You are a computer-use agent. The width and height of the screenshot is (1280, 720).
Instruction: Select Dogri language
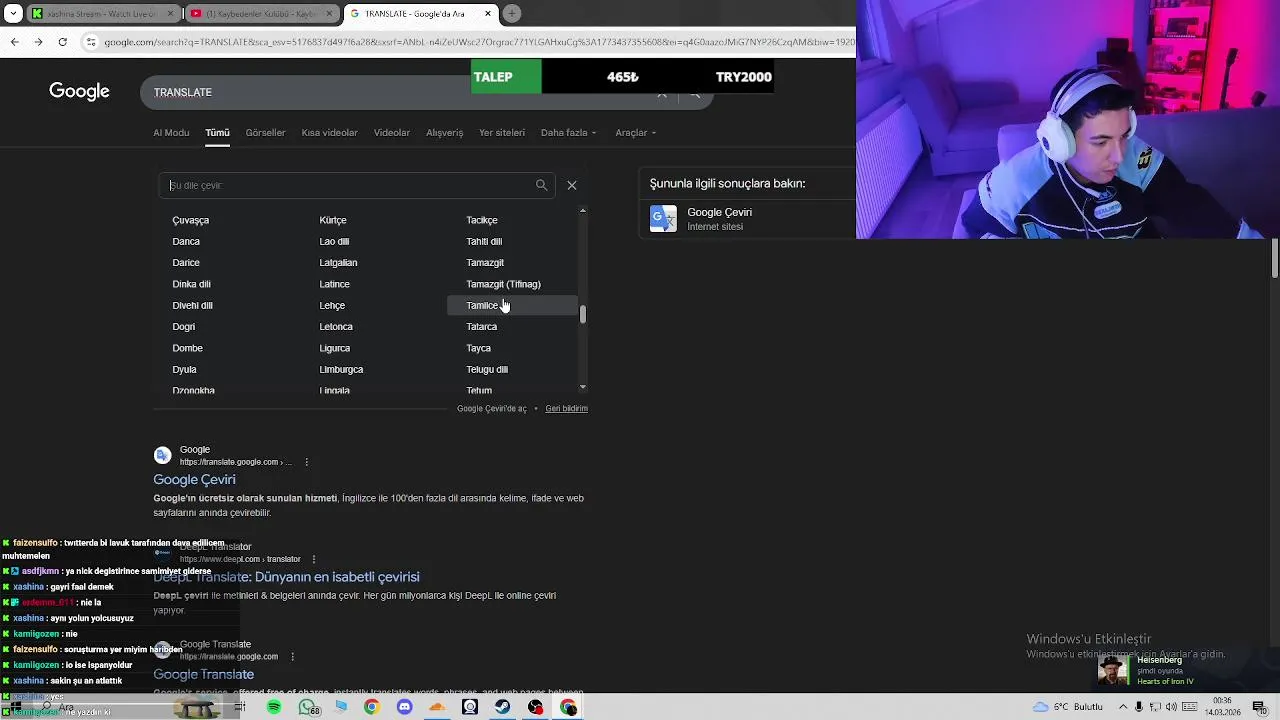(183, 327)
